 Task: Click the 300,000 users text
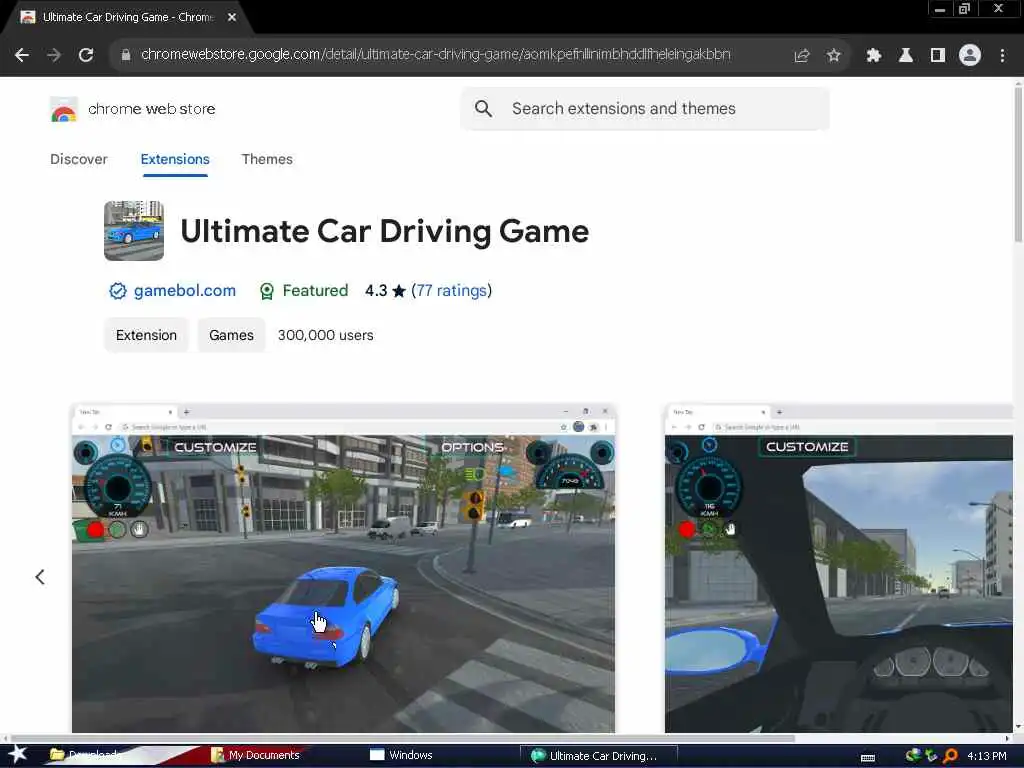(325, 335)
